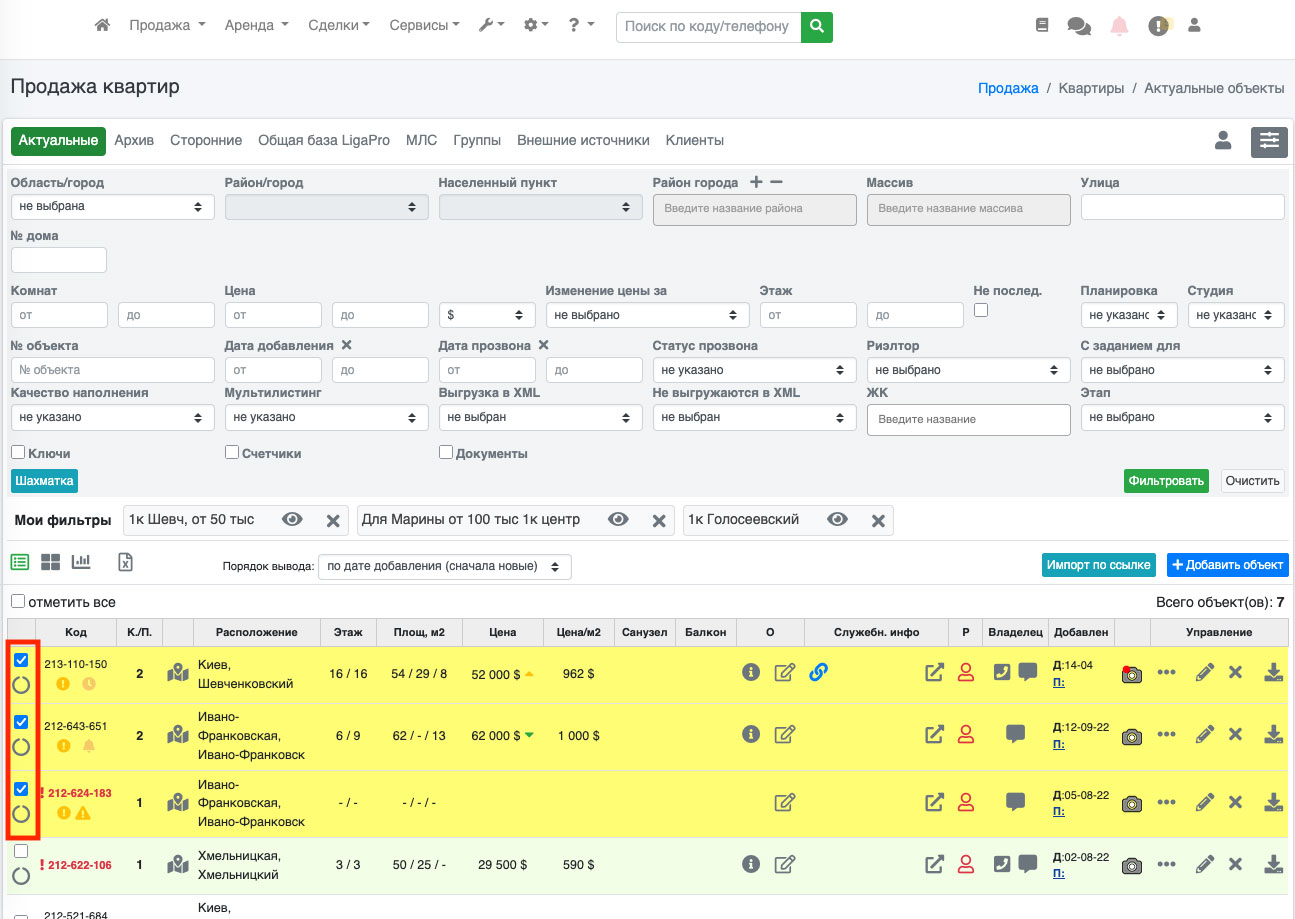The height and width of the screenshot is (919, 1295).
Task: Open the 'Сделки' menu
Action: tap(338, 26)
